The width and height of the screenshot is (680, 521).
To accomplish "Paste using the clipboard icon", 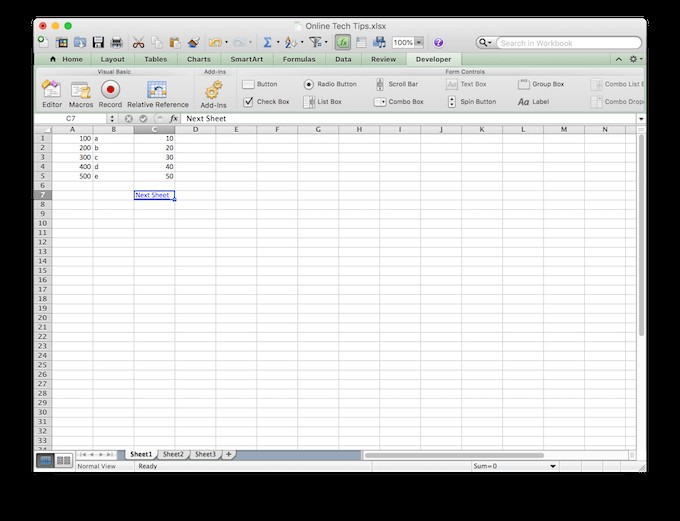I will pos(175,43).
